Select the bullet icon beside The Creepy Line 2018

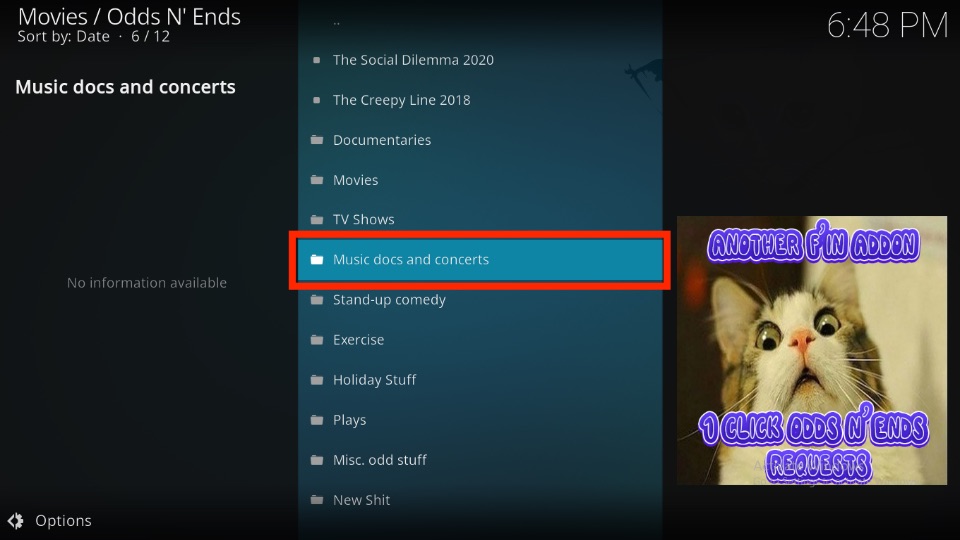click(317, 100)
